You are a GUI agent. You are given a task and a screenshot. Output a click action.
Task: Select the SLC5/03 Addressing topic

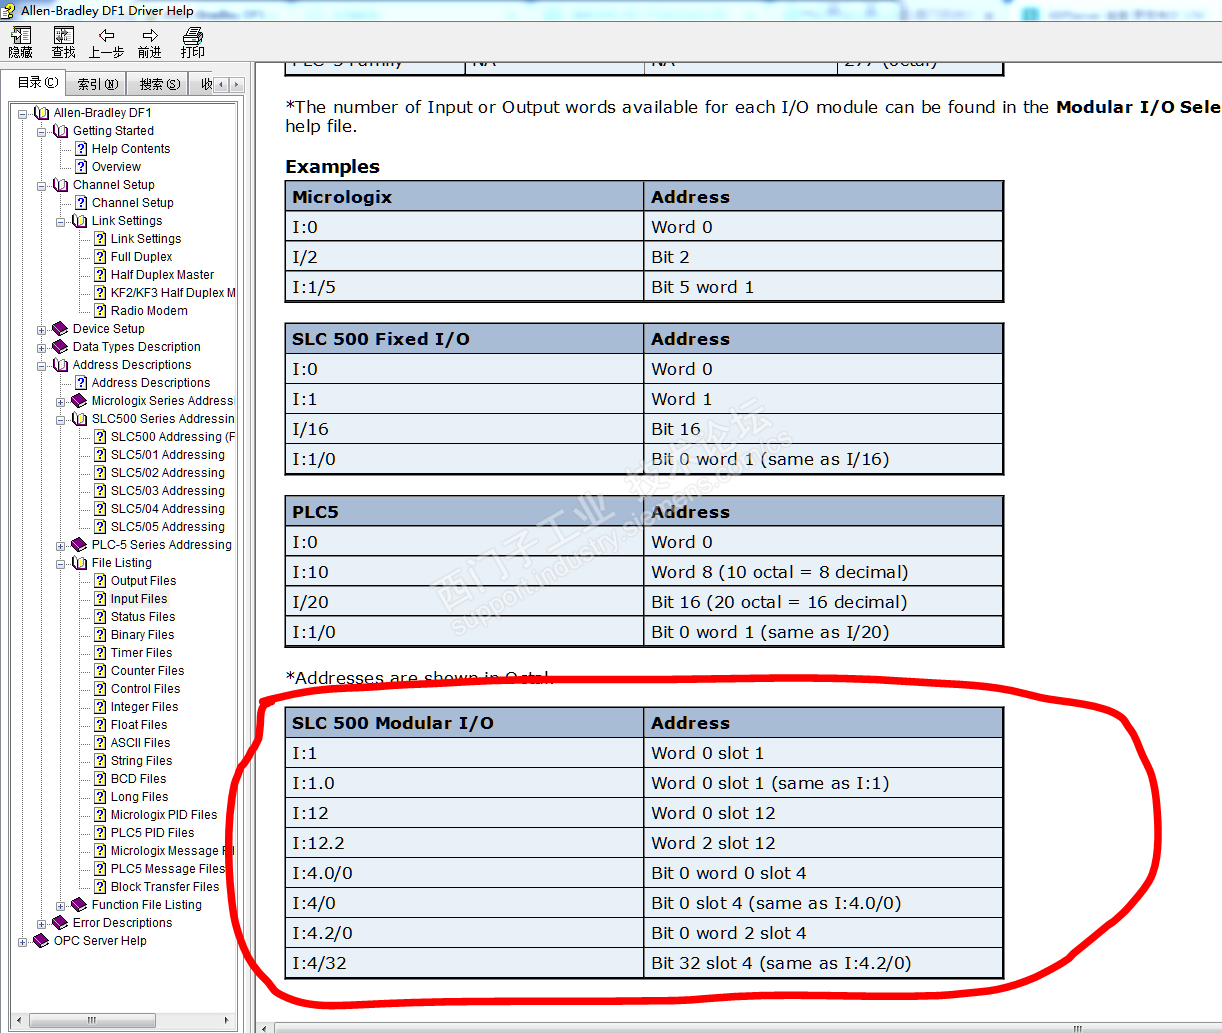[x=167, y=491]
